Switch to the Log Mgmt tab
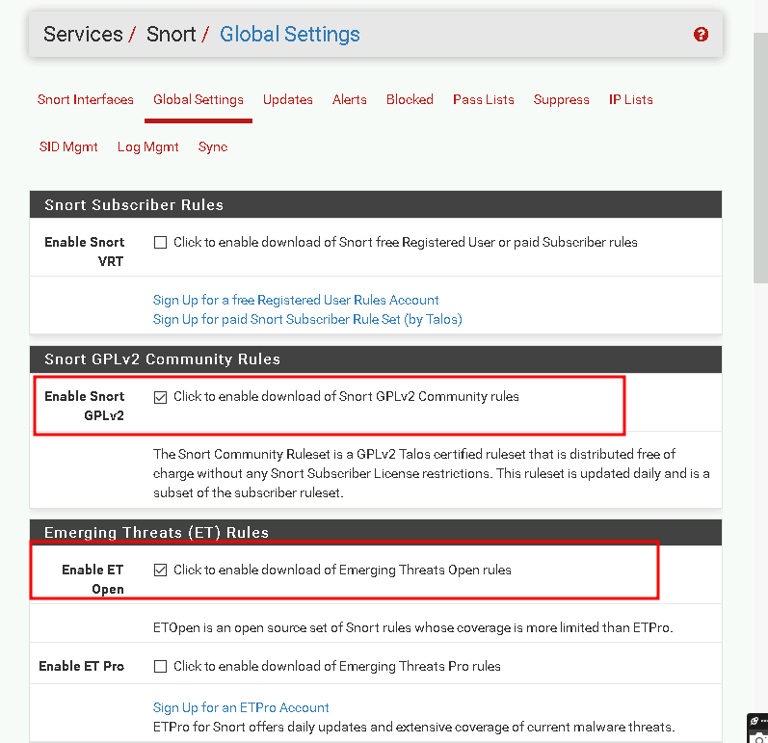Screen dimensions: 768x743 [148, 147]
